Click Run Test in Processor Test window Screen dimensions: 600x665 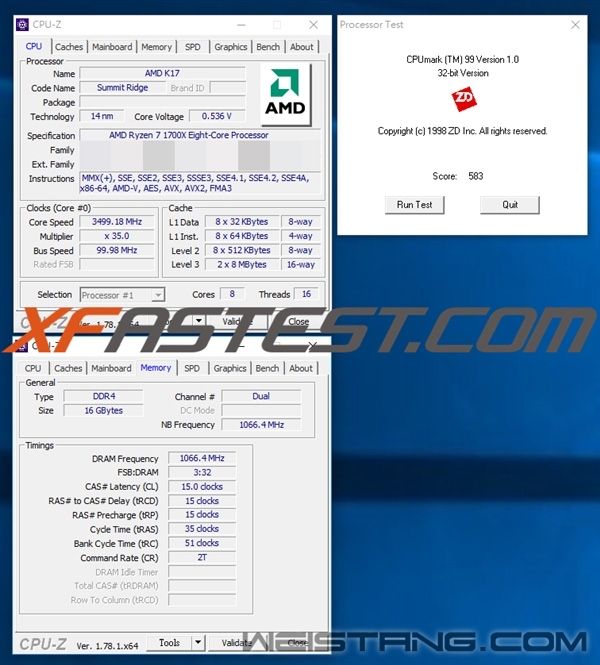pos(414,205)
